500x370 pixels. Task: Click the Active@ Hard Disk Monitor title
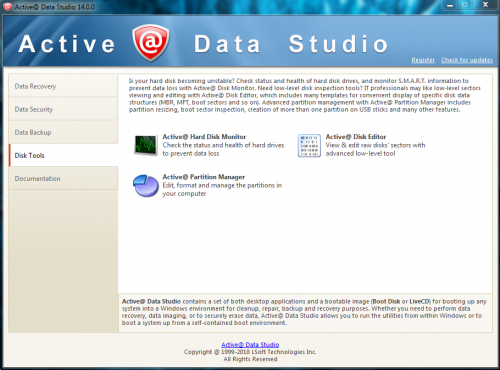(204, 137)
